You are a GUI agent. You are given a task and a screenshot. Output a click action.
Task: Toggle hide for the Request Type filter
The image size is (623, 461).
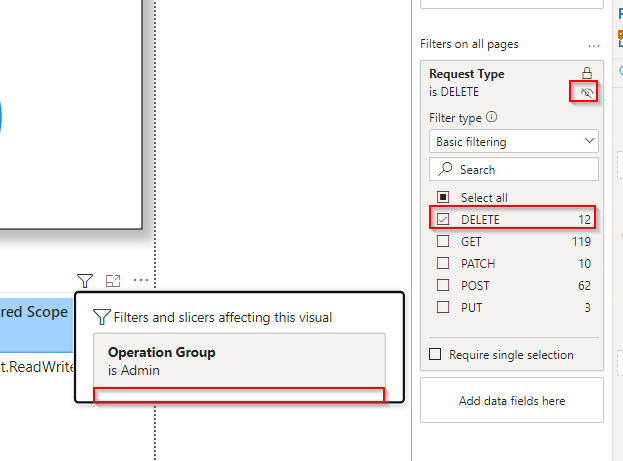coord(586,93)
